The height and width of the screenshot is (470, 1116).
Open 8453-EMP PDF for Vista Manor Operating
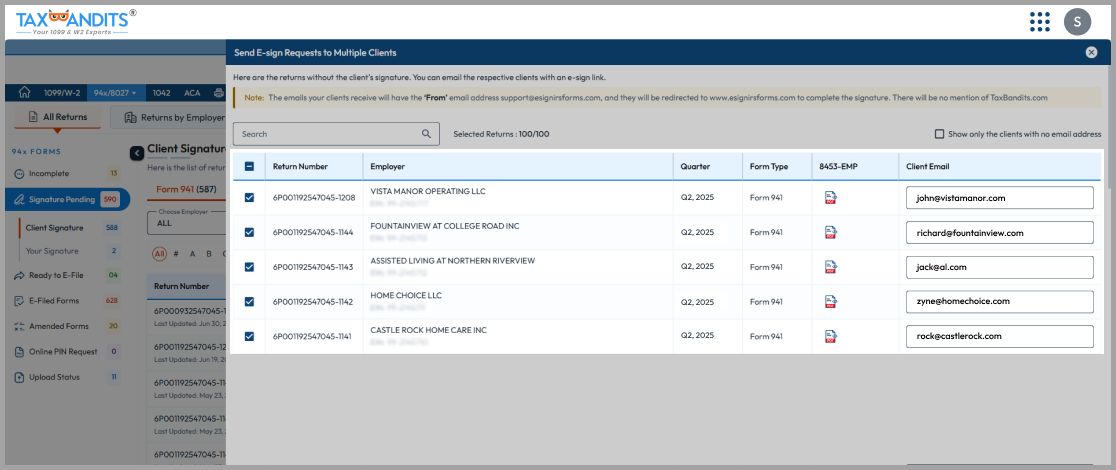pyautogui.click(x=831, y=198)
